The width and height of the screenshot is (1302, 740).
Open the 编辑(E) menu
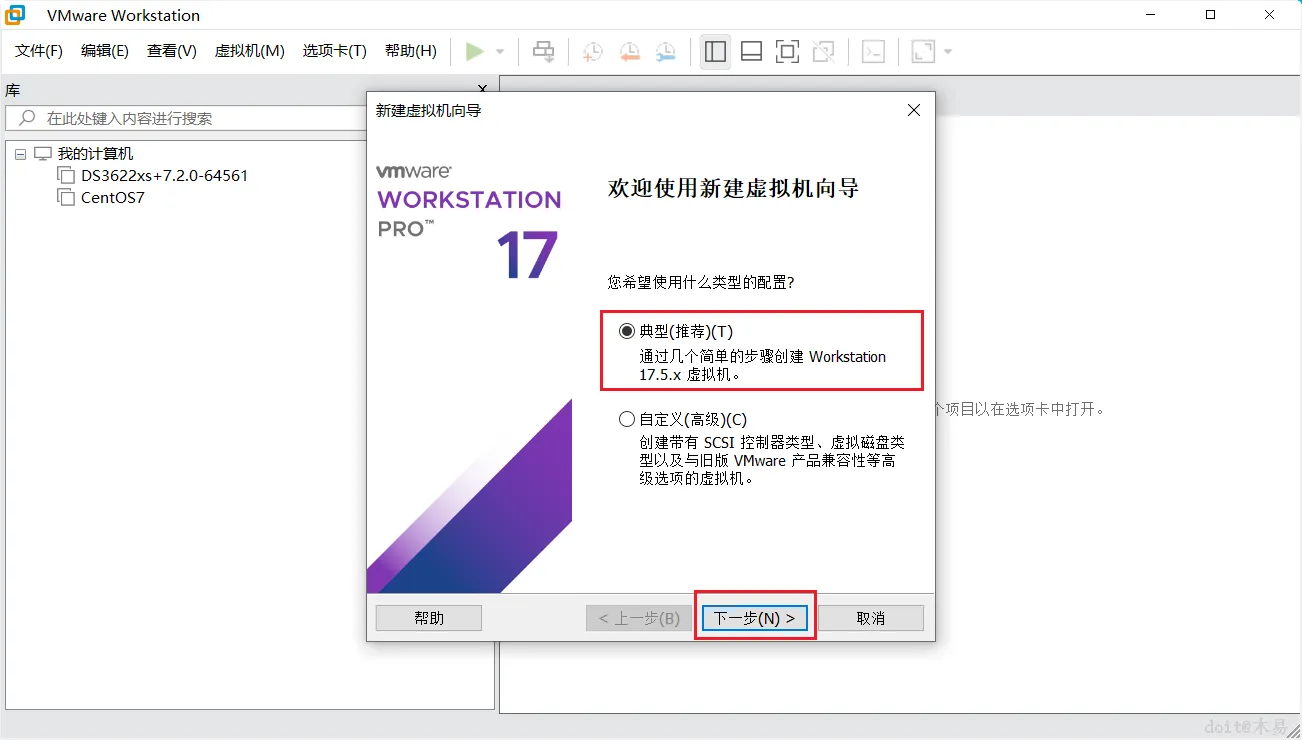(105, 51)
